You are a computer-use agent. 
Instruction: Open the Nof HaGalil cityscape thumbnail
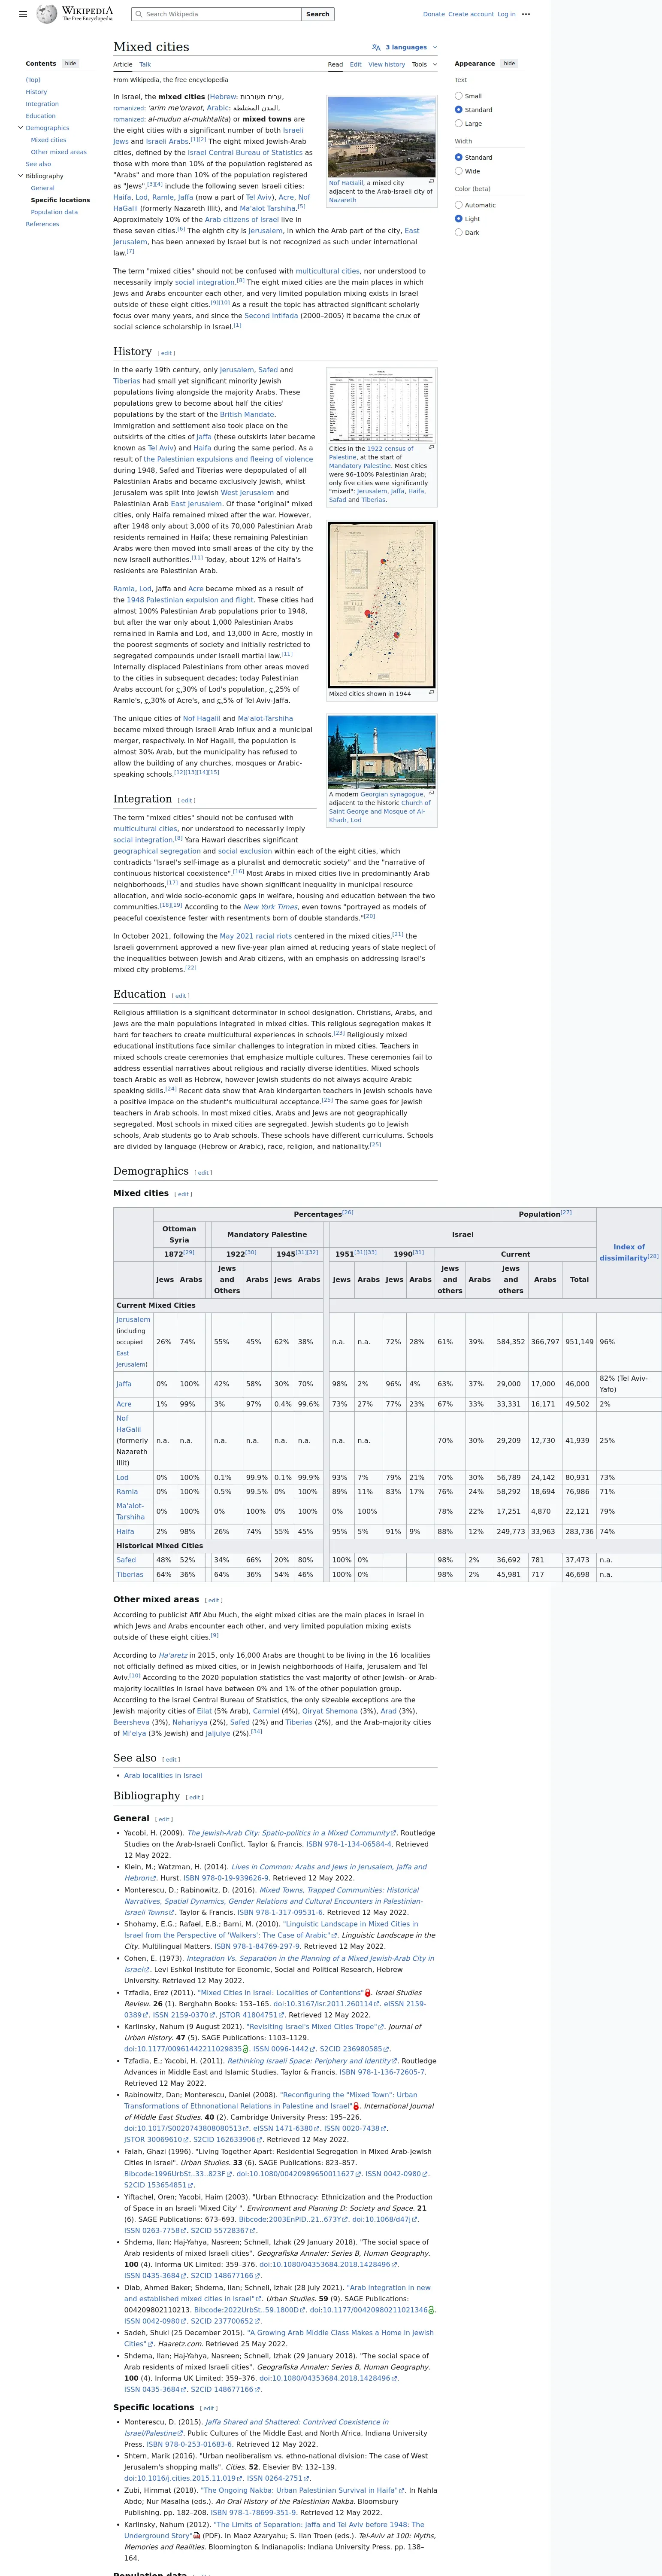click(382, 136)
